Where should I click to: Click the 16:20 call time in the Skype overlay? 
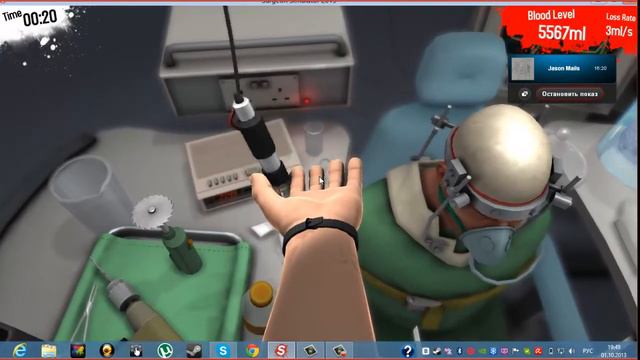point(600,68)
